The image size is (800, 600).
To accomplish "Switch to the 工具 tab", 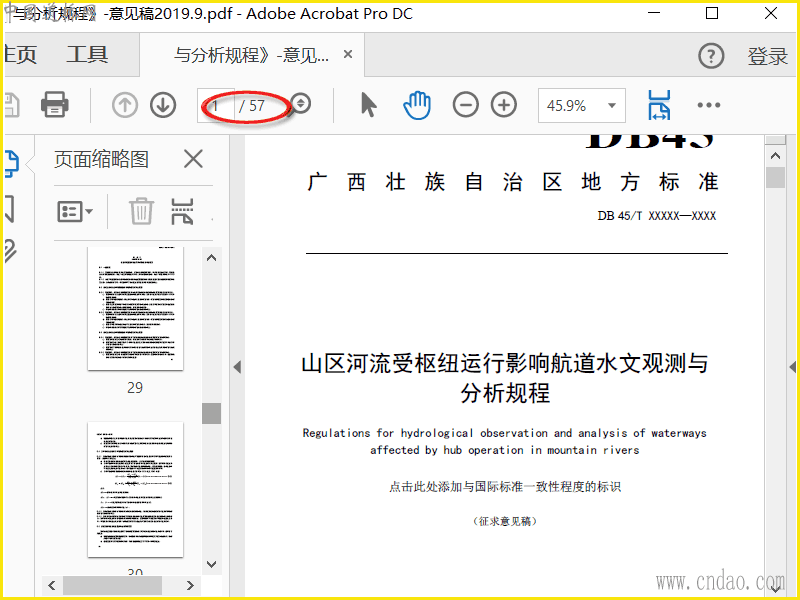I will click(87, 54).
